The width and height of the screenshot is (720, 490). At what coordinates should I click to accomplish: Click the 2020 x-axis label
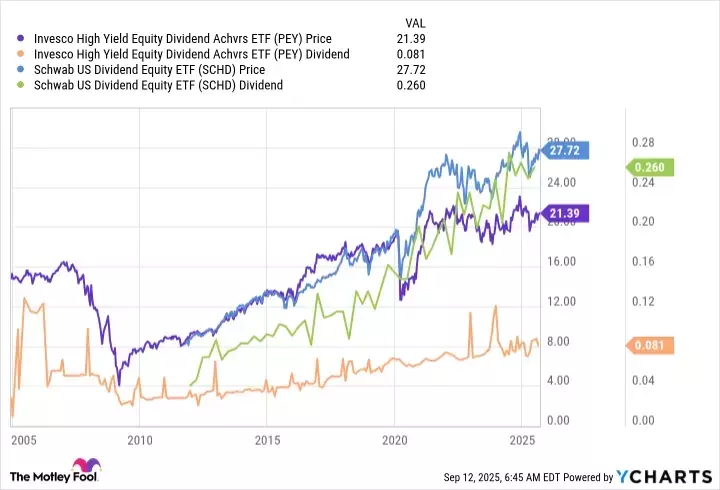coord(395,440)
